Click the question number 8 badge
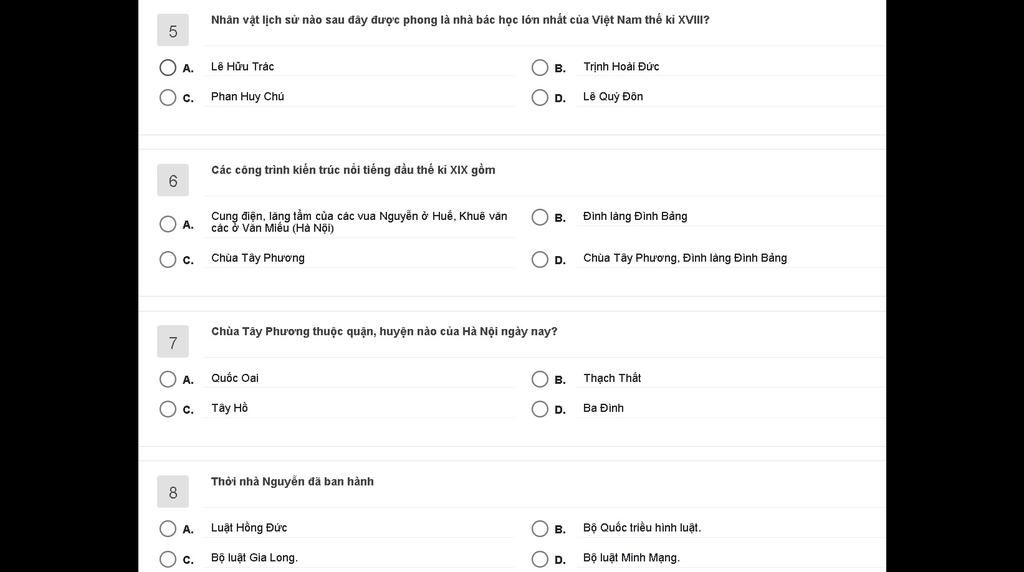 173,491
